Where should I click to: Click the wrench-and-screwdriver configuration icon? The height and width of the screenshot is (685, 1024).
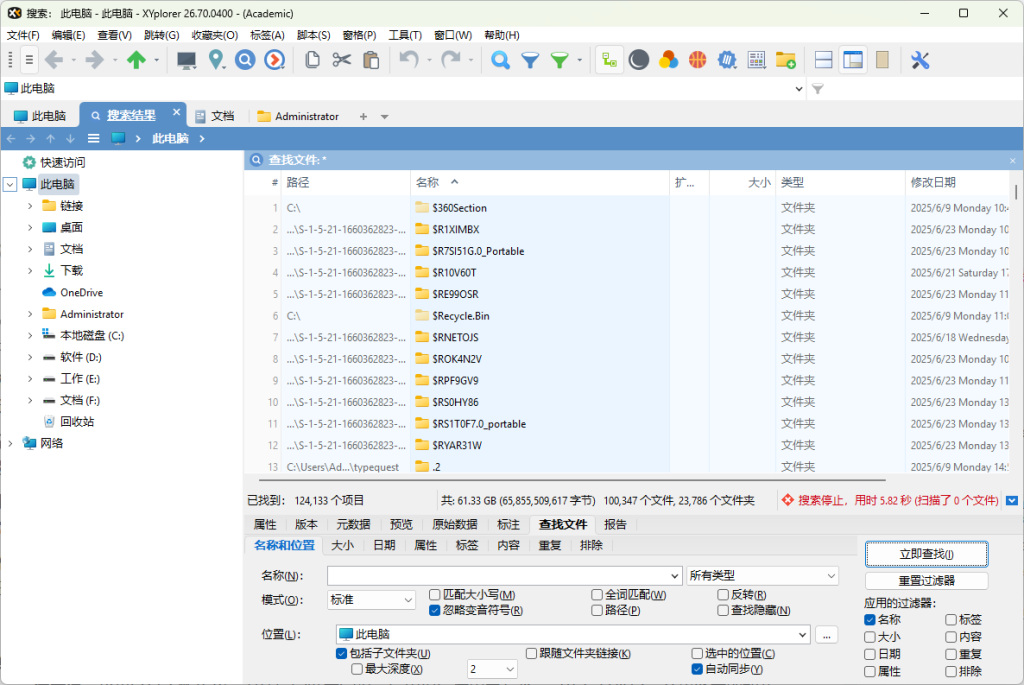(919, 60)
